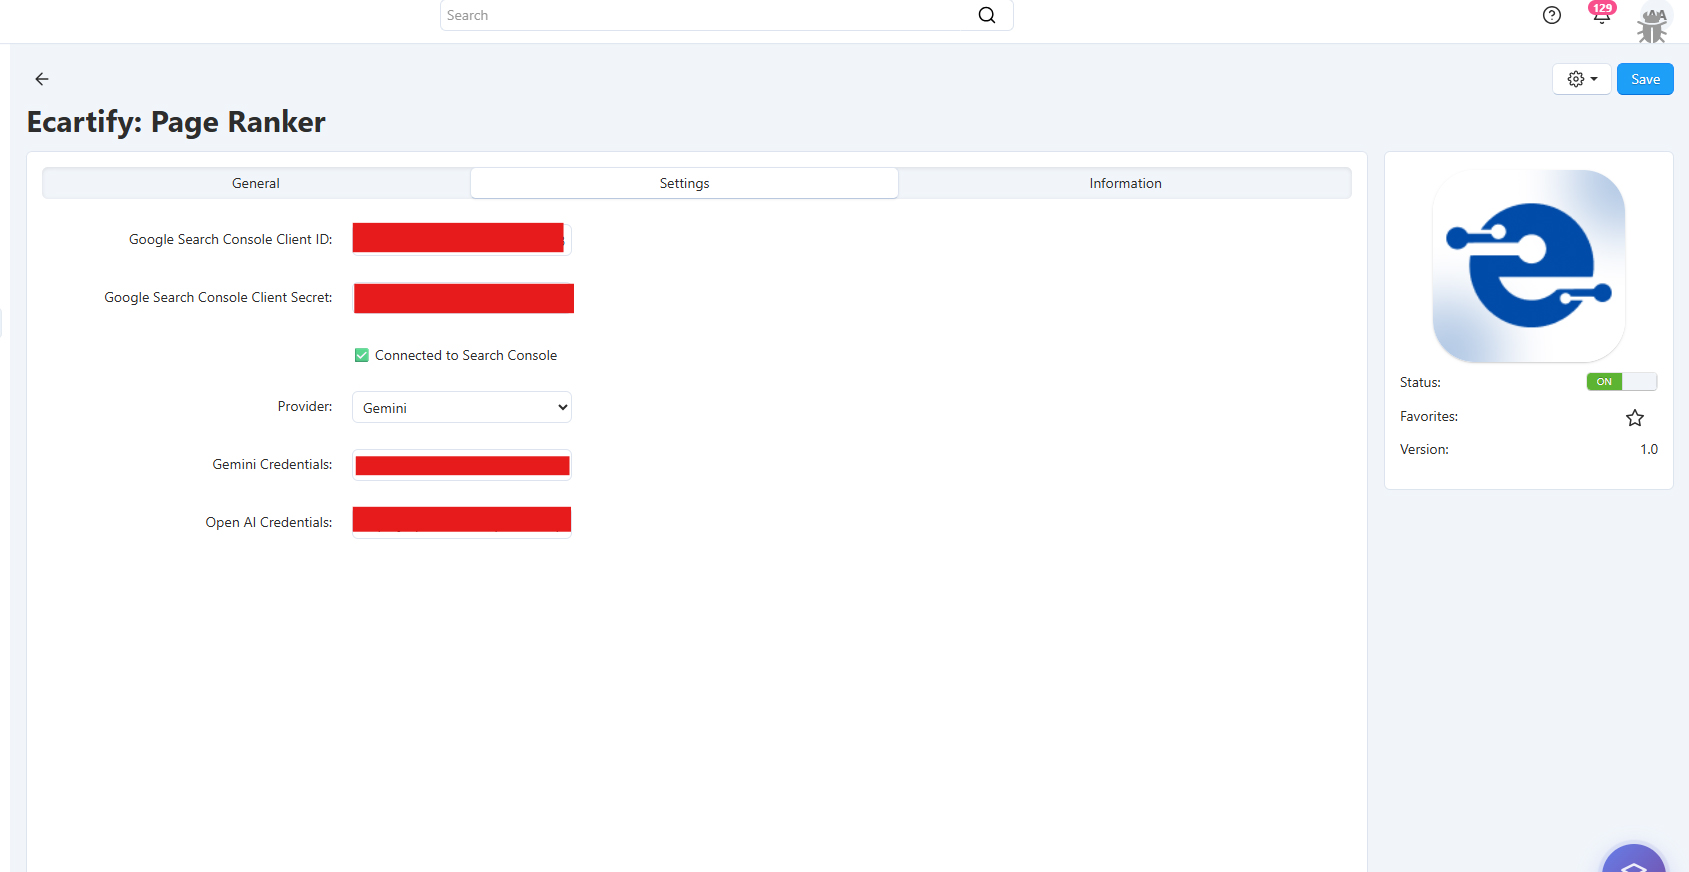Image resolution: width=1689 pixels, height=872 pixels.
Task: Click the Ecartify add-on logo
Action: pos(1528,266)
